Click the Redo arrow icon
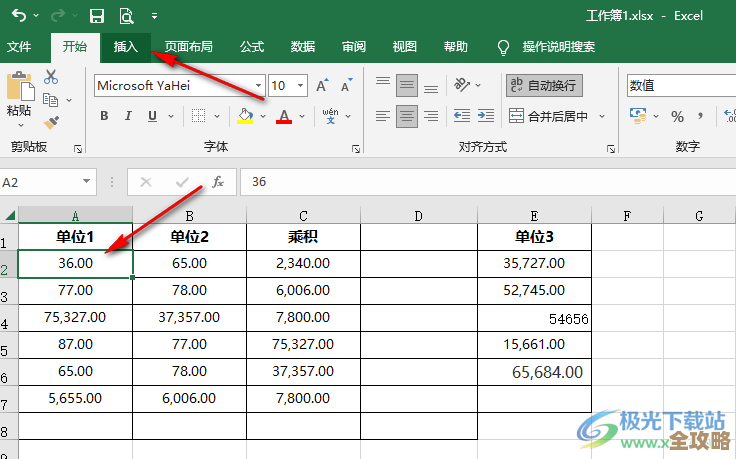Image resolution: width=736 pixels, height=459 pixels. pyautogui.click(x=58, y=16)
